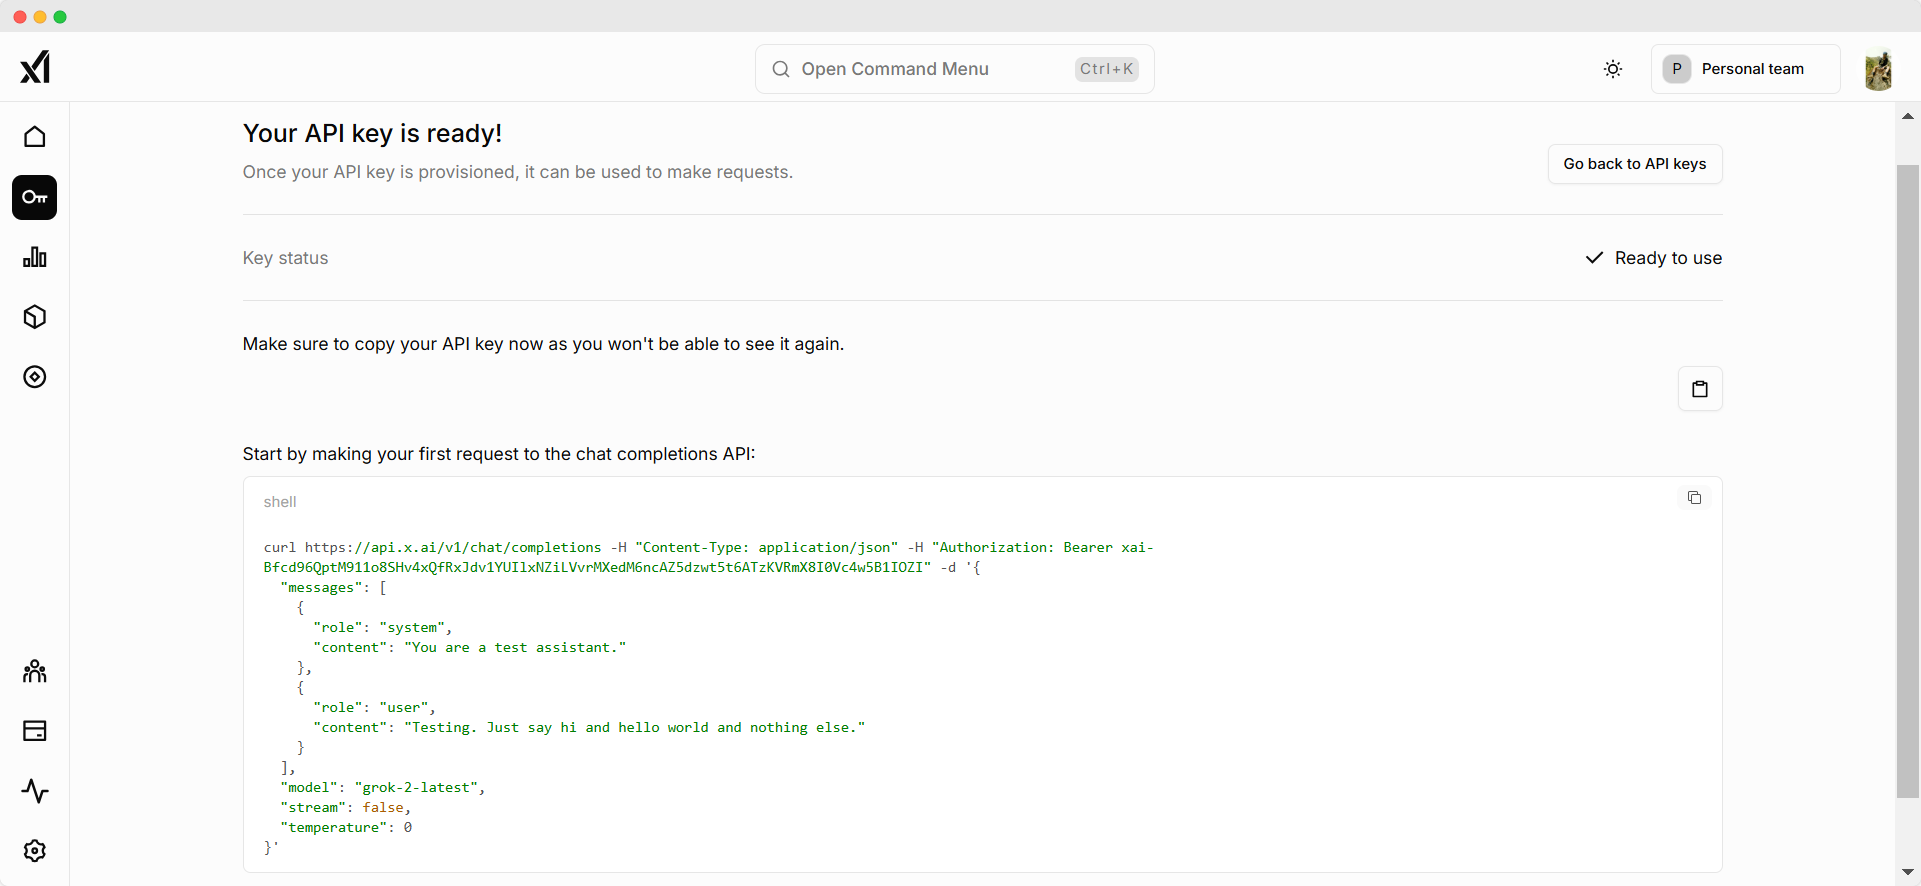The width and height of the screenshot is (1921, 886).
Task: Copy the shell code snippet
Action: (1694, 498)
